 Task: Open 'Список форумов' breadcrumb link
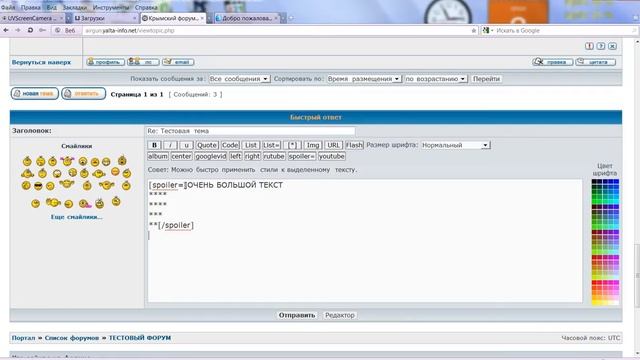pyautogui.click(x=72, y=338)
